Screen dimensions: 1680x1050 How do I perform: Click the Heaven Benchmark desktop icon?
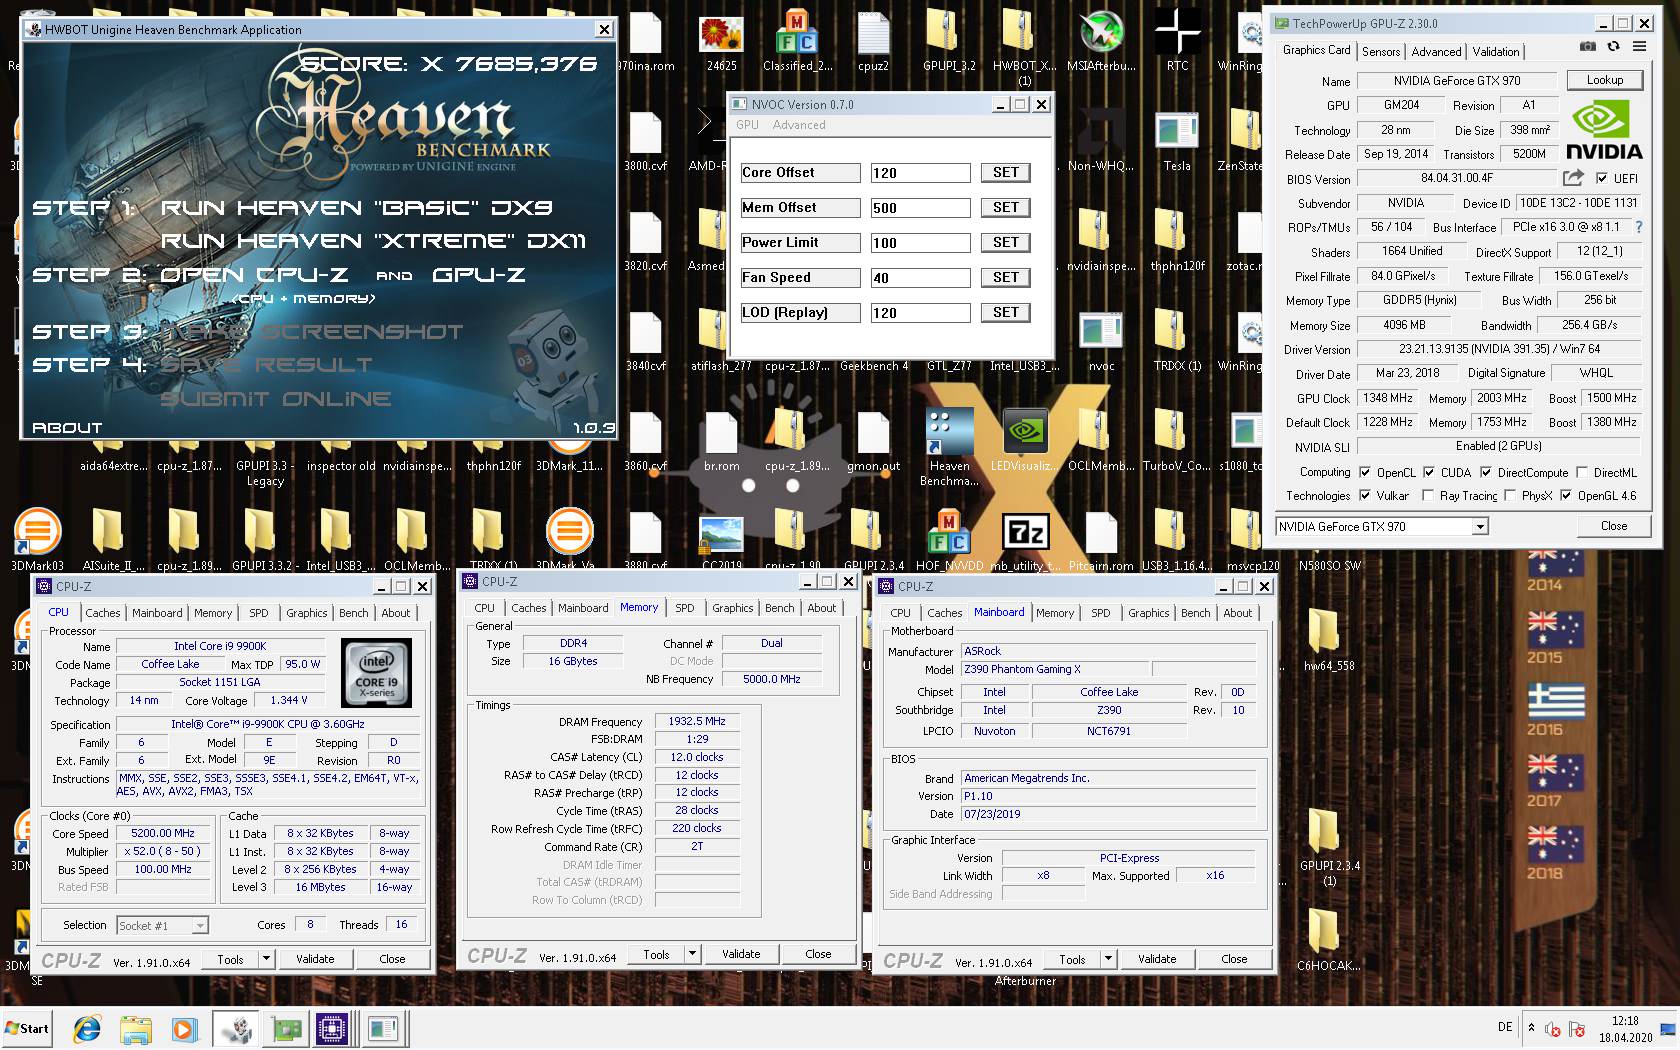point(949,432)
